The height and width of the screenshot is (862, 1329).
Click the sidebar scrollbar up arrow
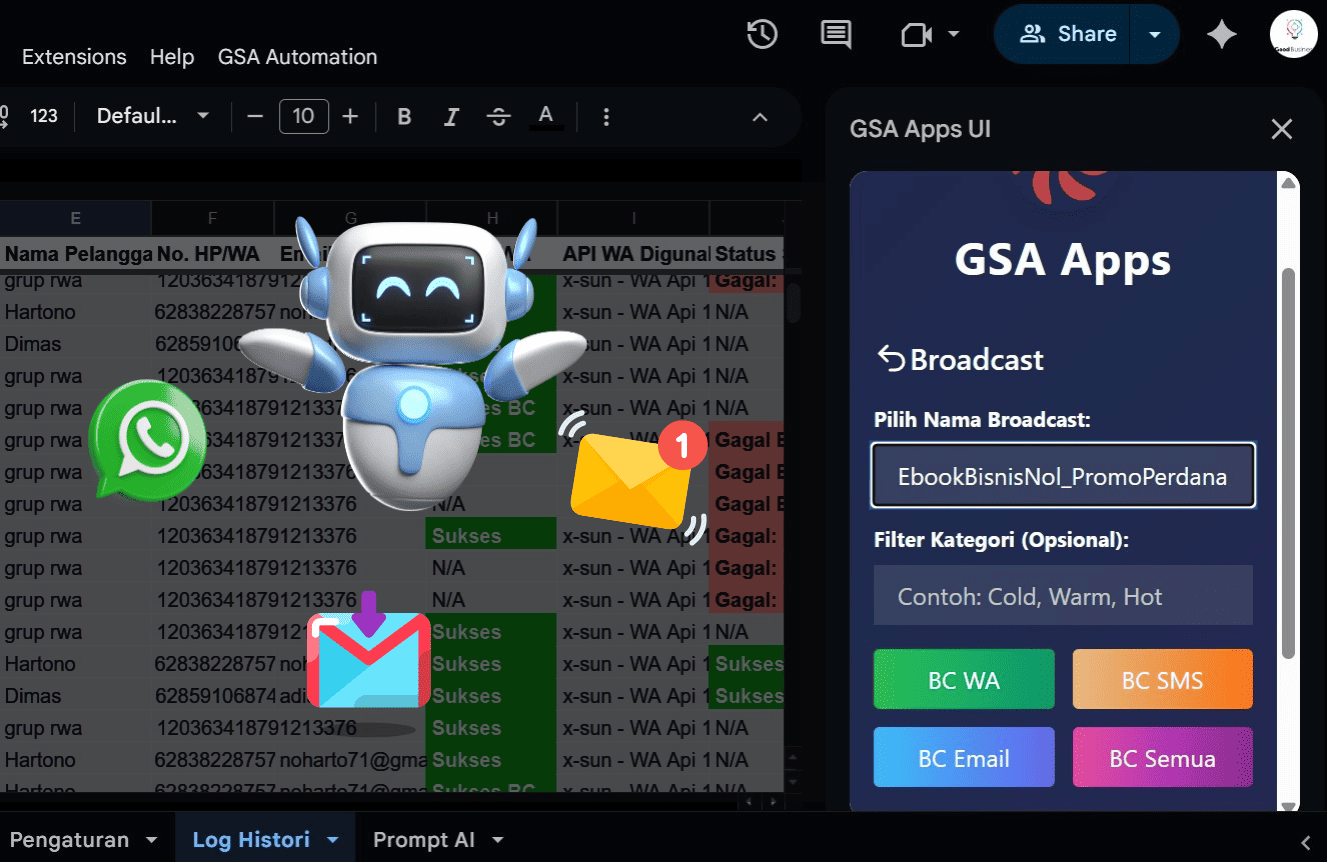1289,182
